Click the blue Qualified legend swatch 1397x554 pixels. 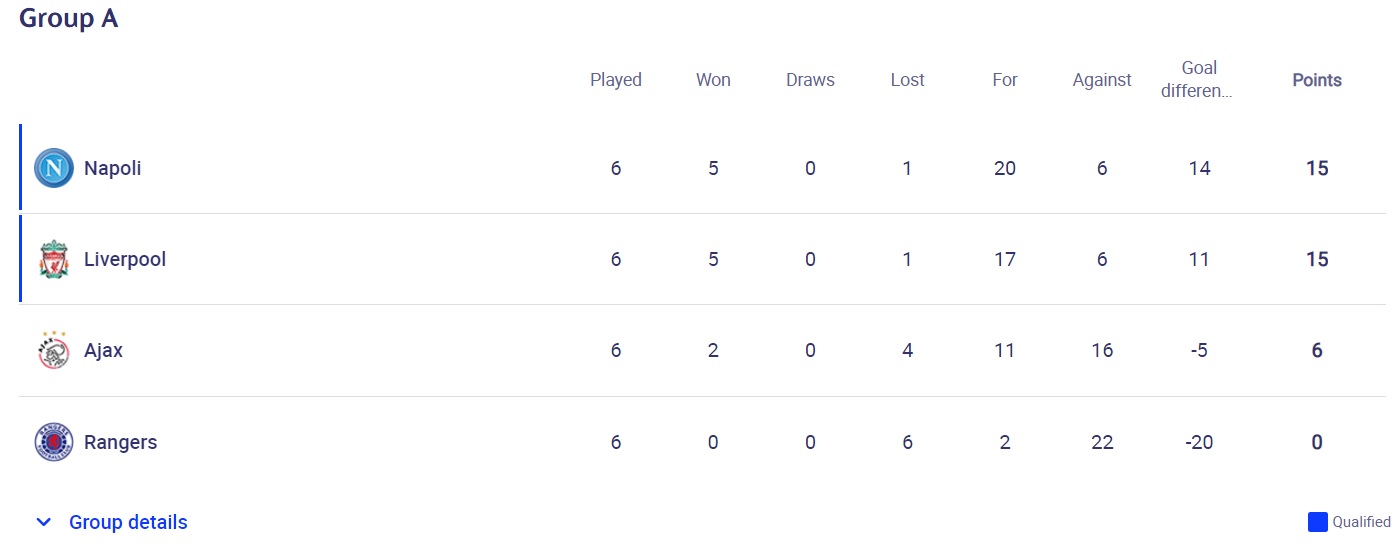click(x=1317, y=522)
